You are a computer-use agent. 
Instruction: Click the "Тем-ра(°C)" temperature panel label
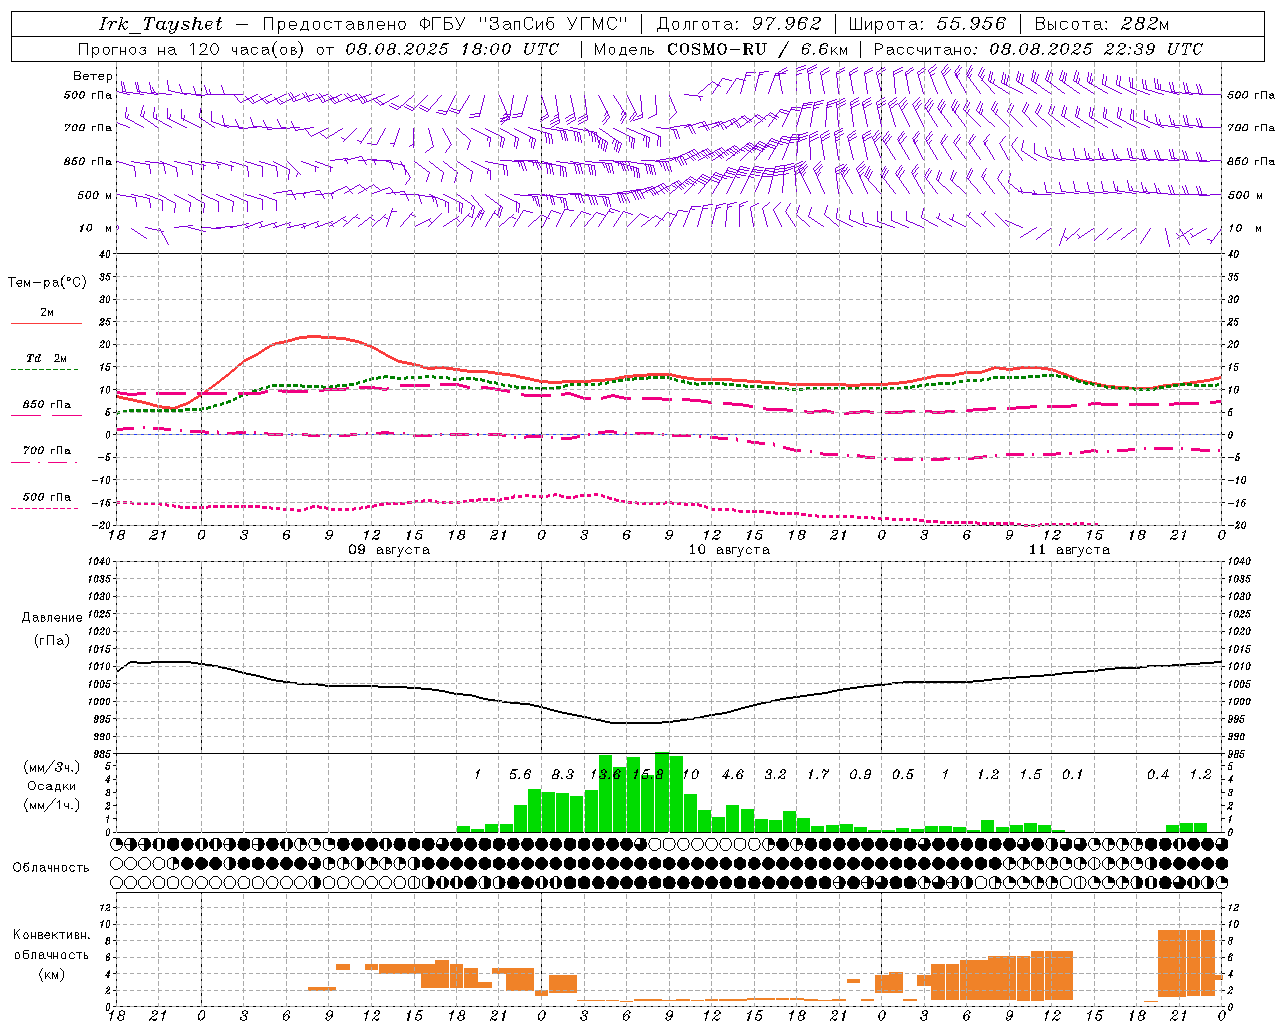coord(47,283)
